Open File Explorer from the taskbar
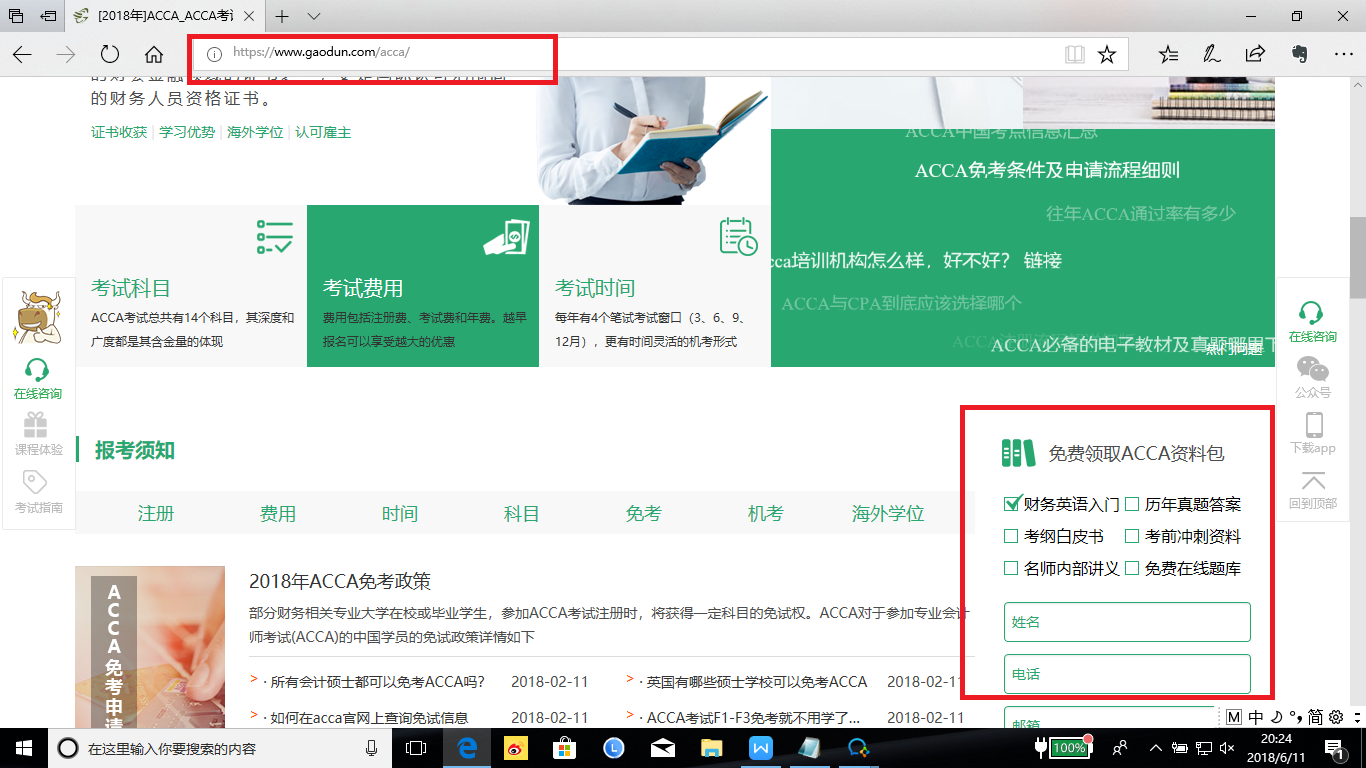Image resolution: width=1366 pixels, height=768 pixels. tap(711, 748)
